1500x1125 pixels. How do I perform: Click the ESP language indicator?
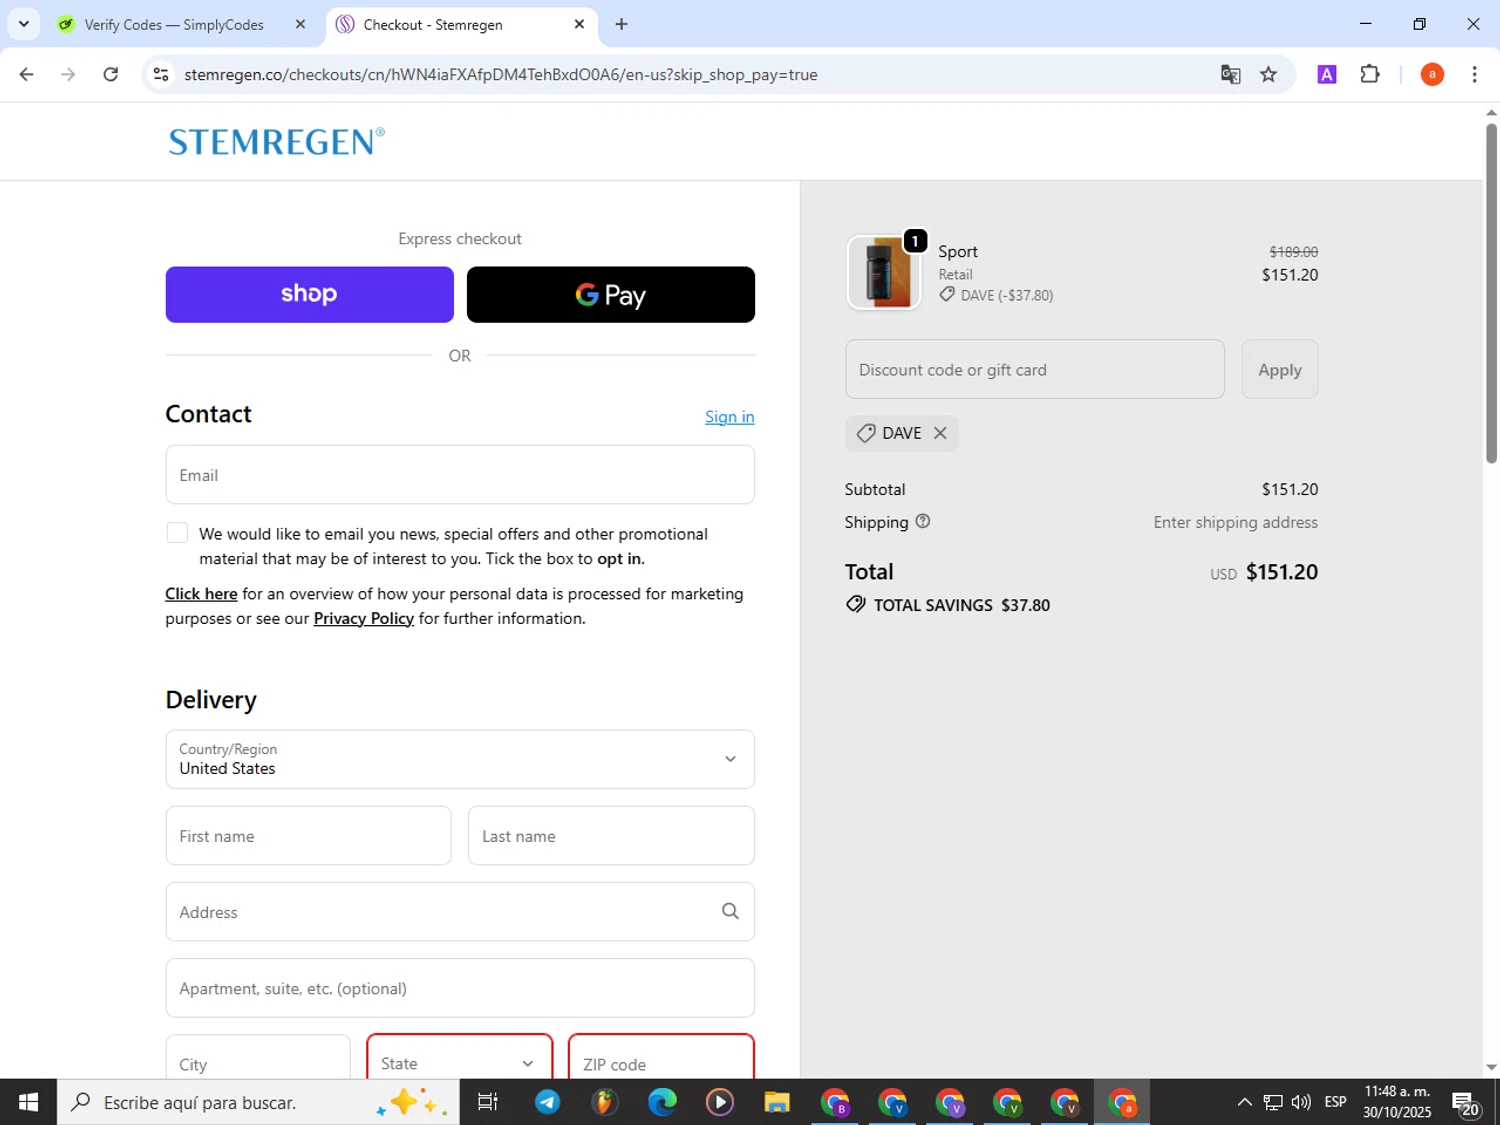(x=1335, y=1102)
